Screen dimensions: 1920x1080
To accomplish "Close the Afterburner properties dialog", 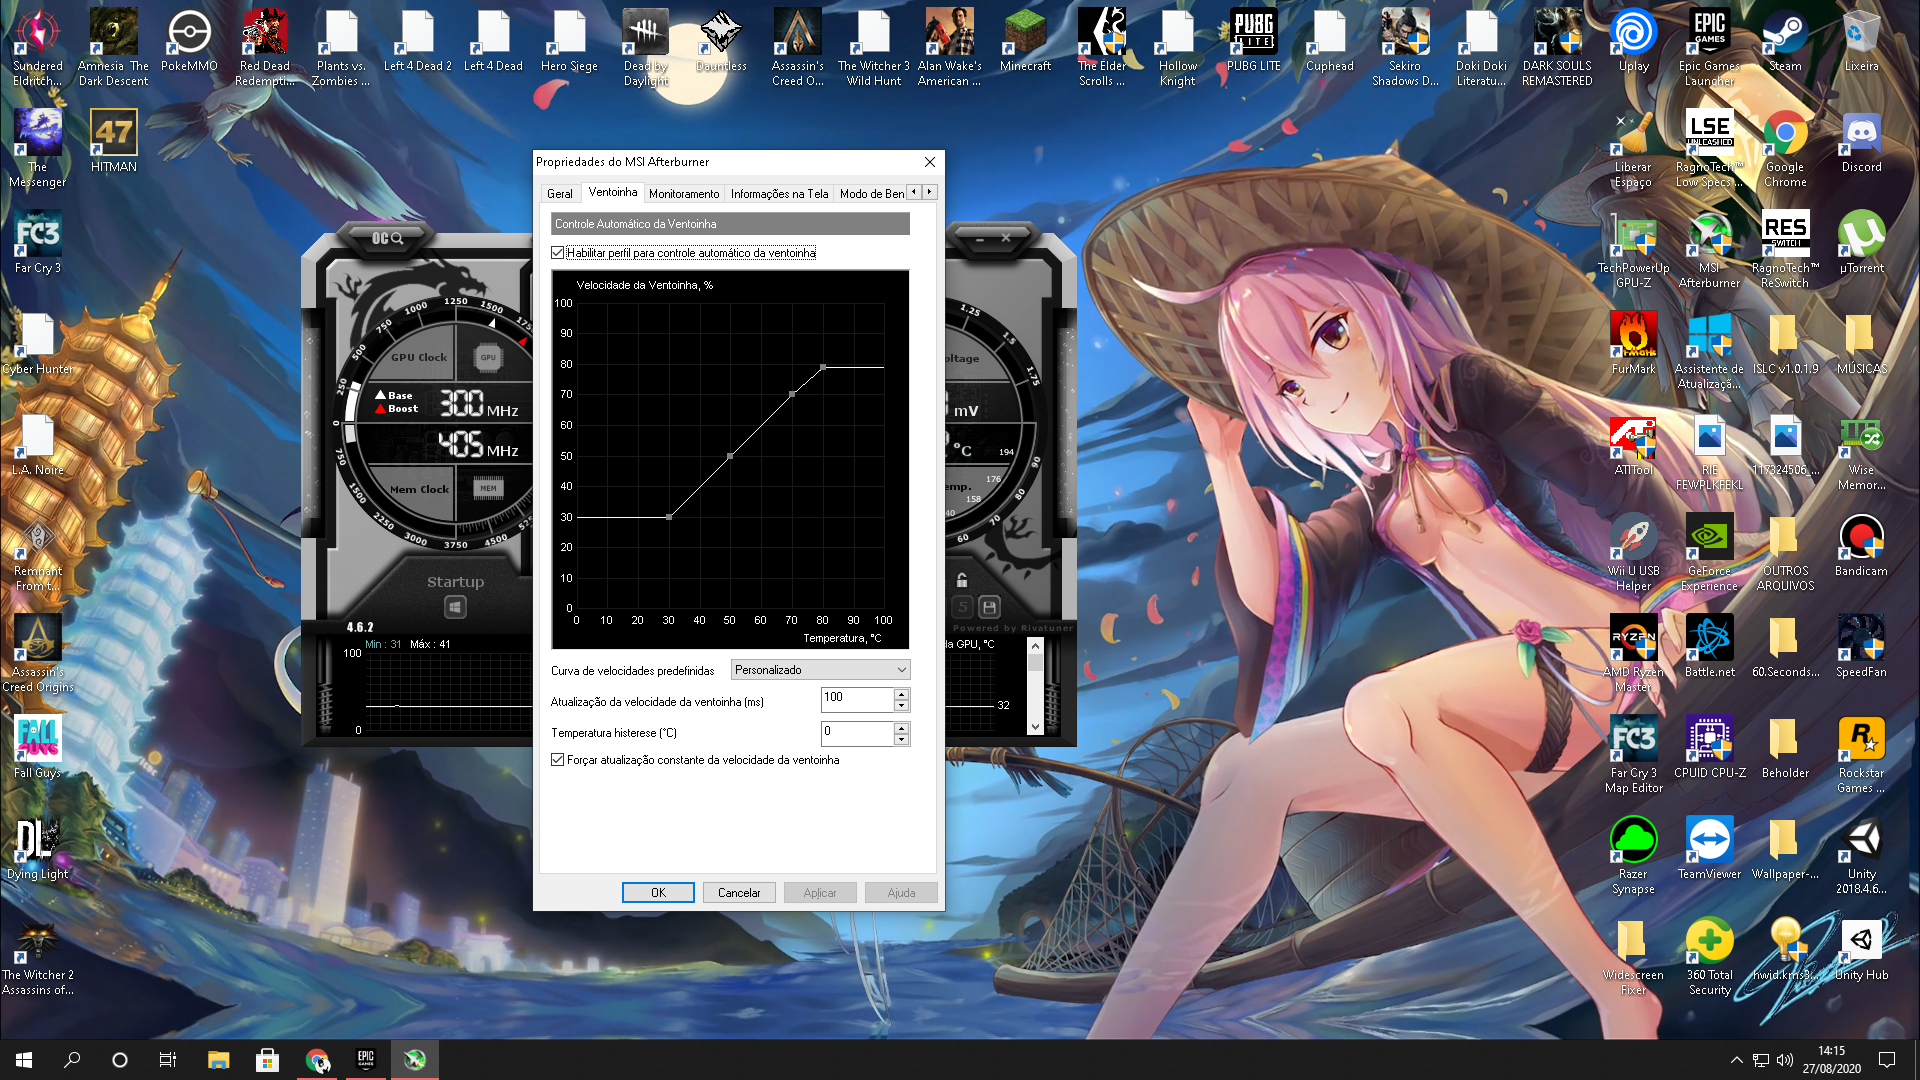I will (930, 162).
